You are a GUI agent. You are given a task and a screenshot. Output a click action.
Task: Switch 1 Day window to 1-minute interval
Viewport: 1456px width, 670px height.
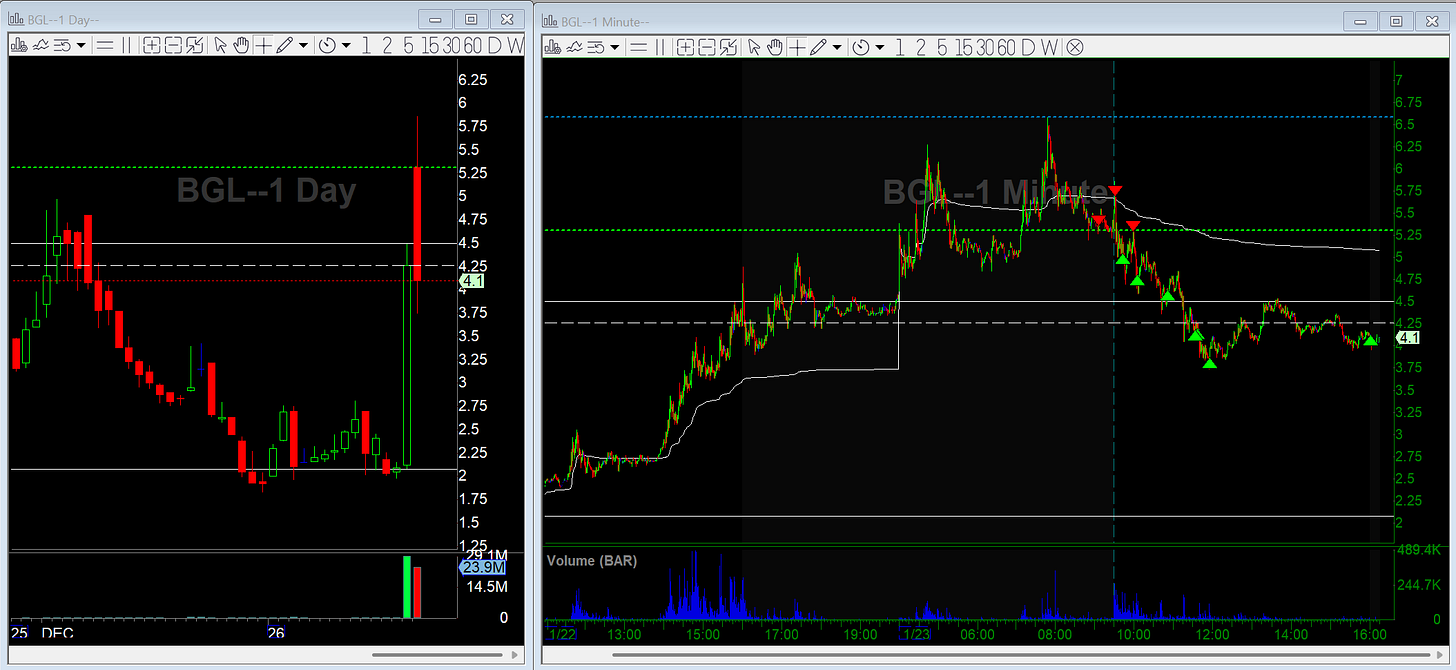366,45
